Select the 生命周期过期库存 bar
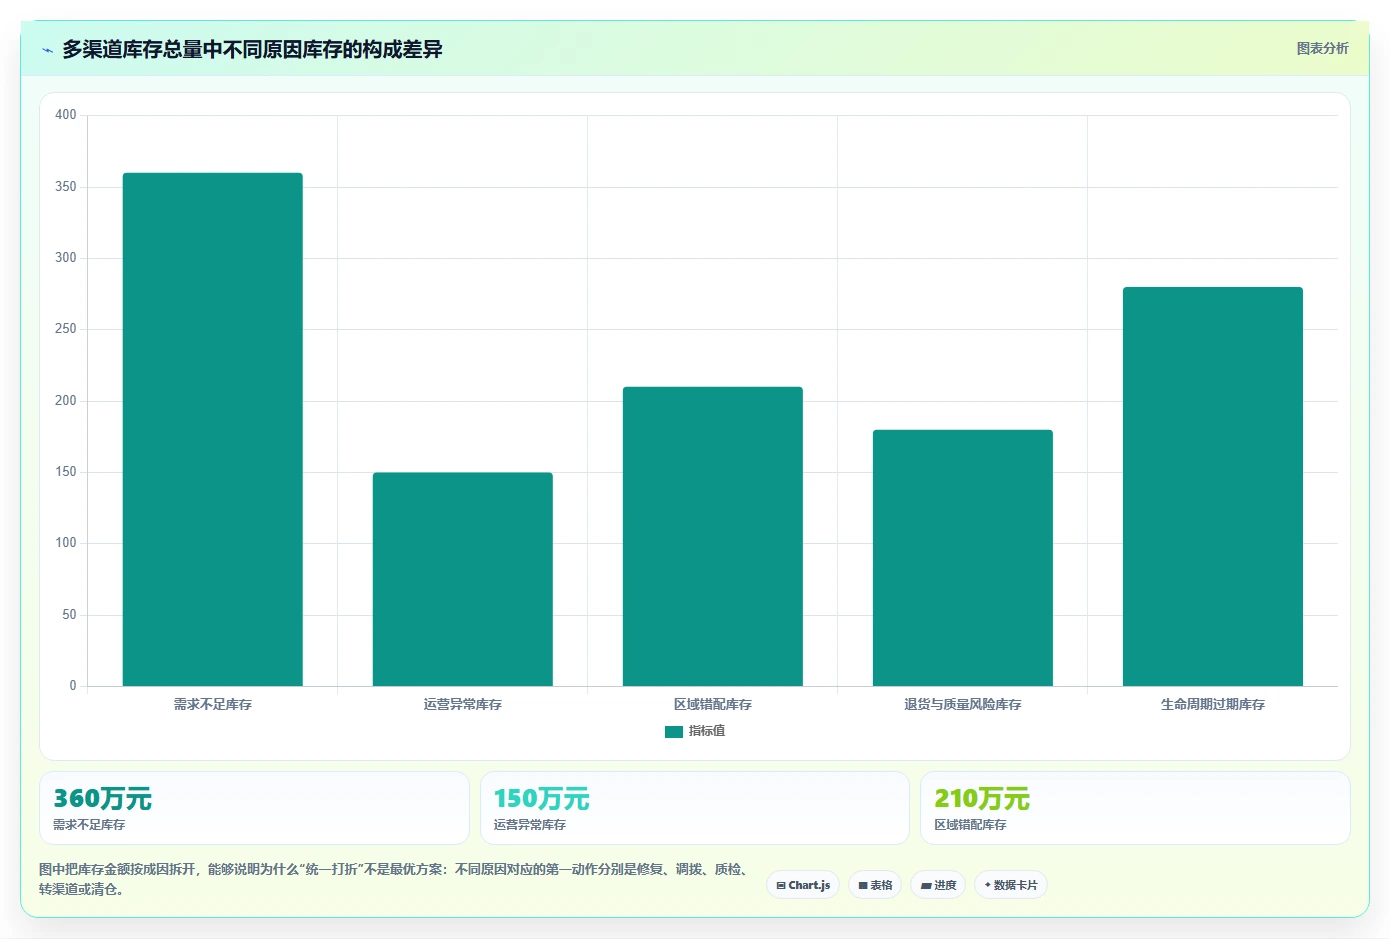 click(1212, 486)
